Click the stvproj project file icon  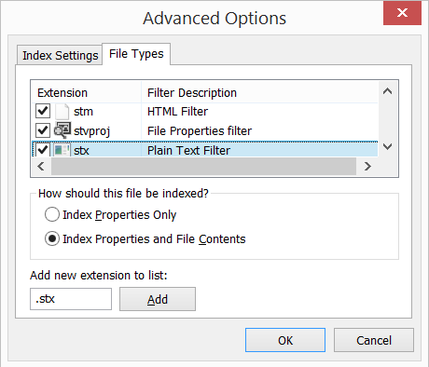click(62, 130)
